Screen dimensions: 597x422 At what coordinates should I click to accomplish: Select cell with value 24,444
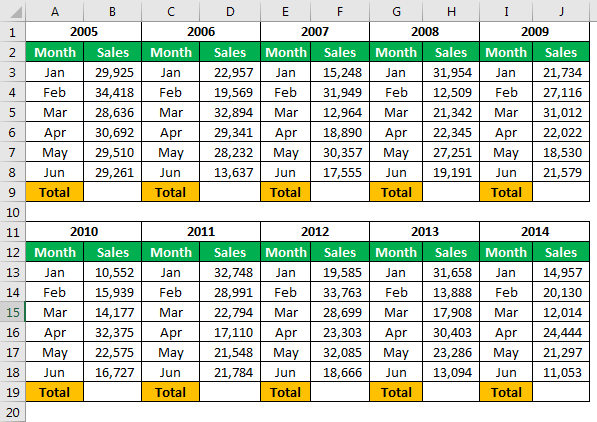click(561, 332)
